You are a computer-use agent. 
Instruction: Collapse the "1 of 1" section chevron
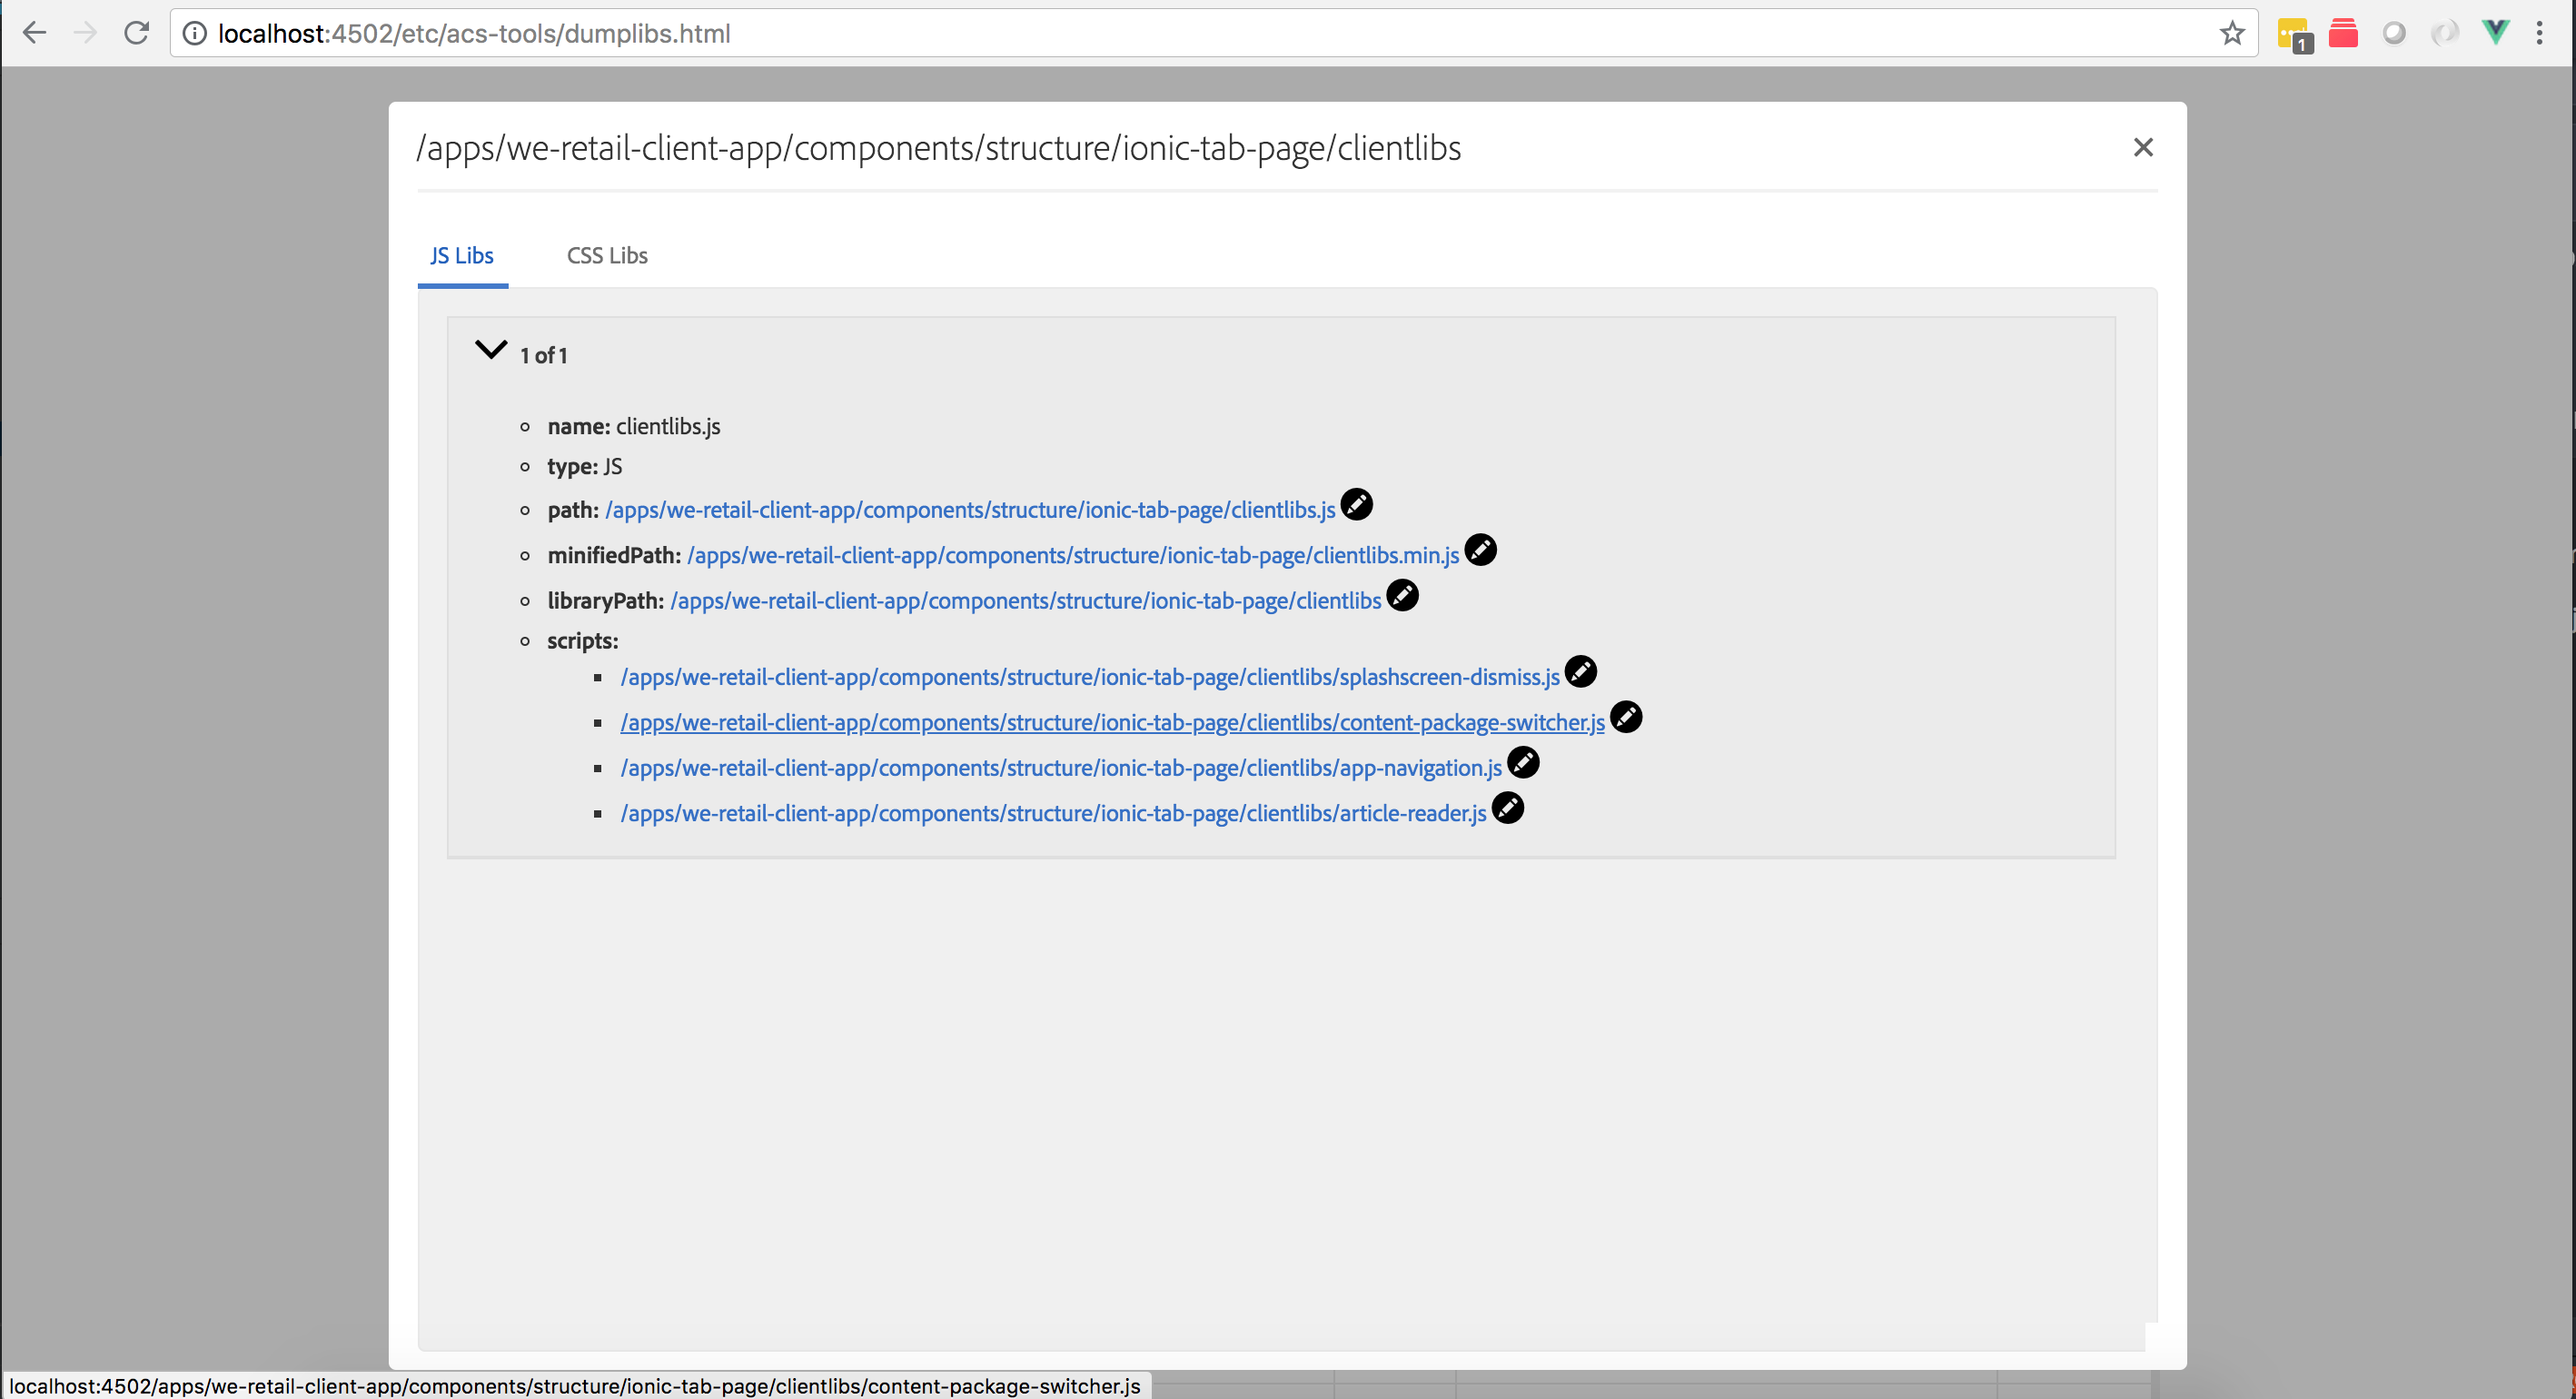click(490, 350)
